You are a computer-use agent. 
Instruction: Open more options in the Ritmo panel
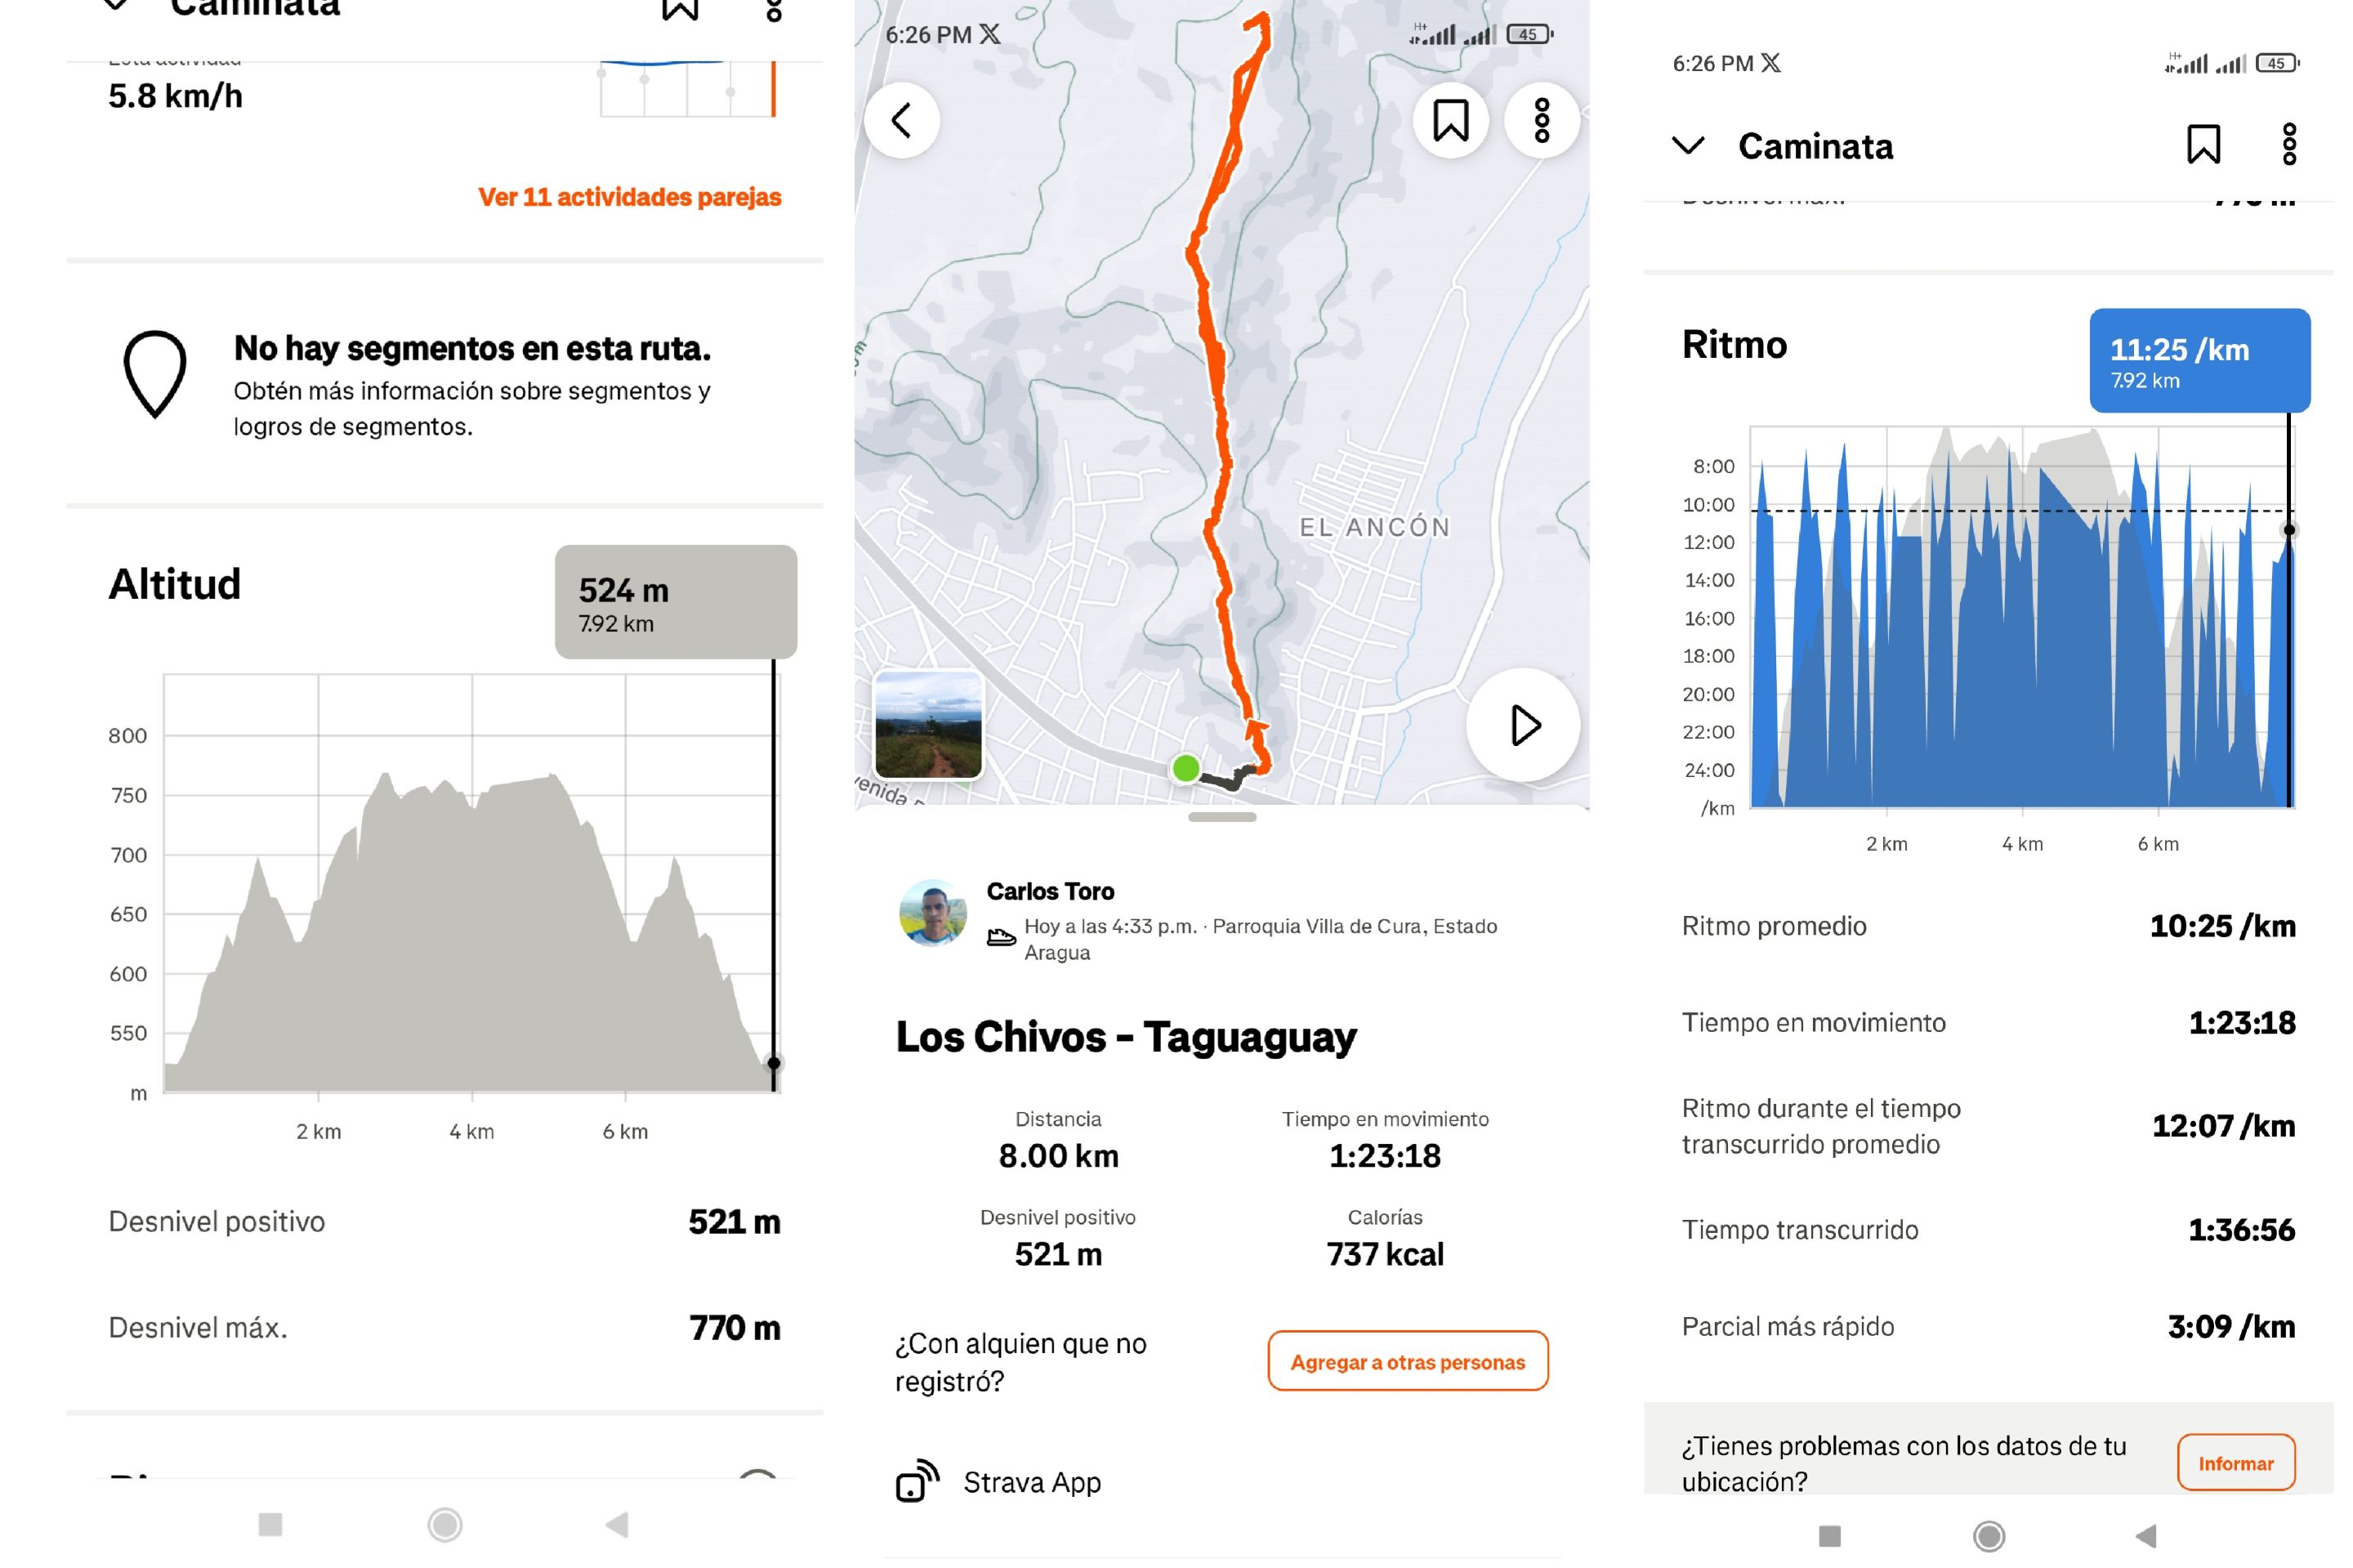2289,145
